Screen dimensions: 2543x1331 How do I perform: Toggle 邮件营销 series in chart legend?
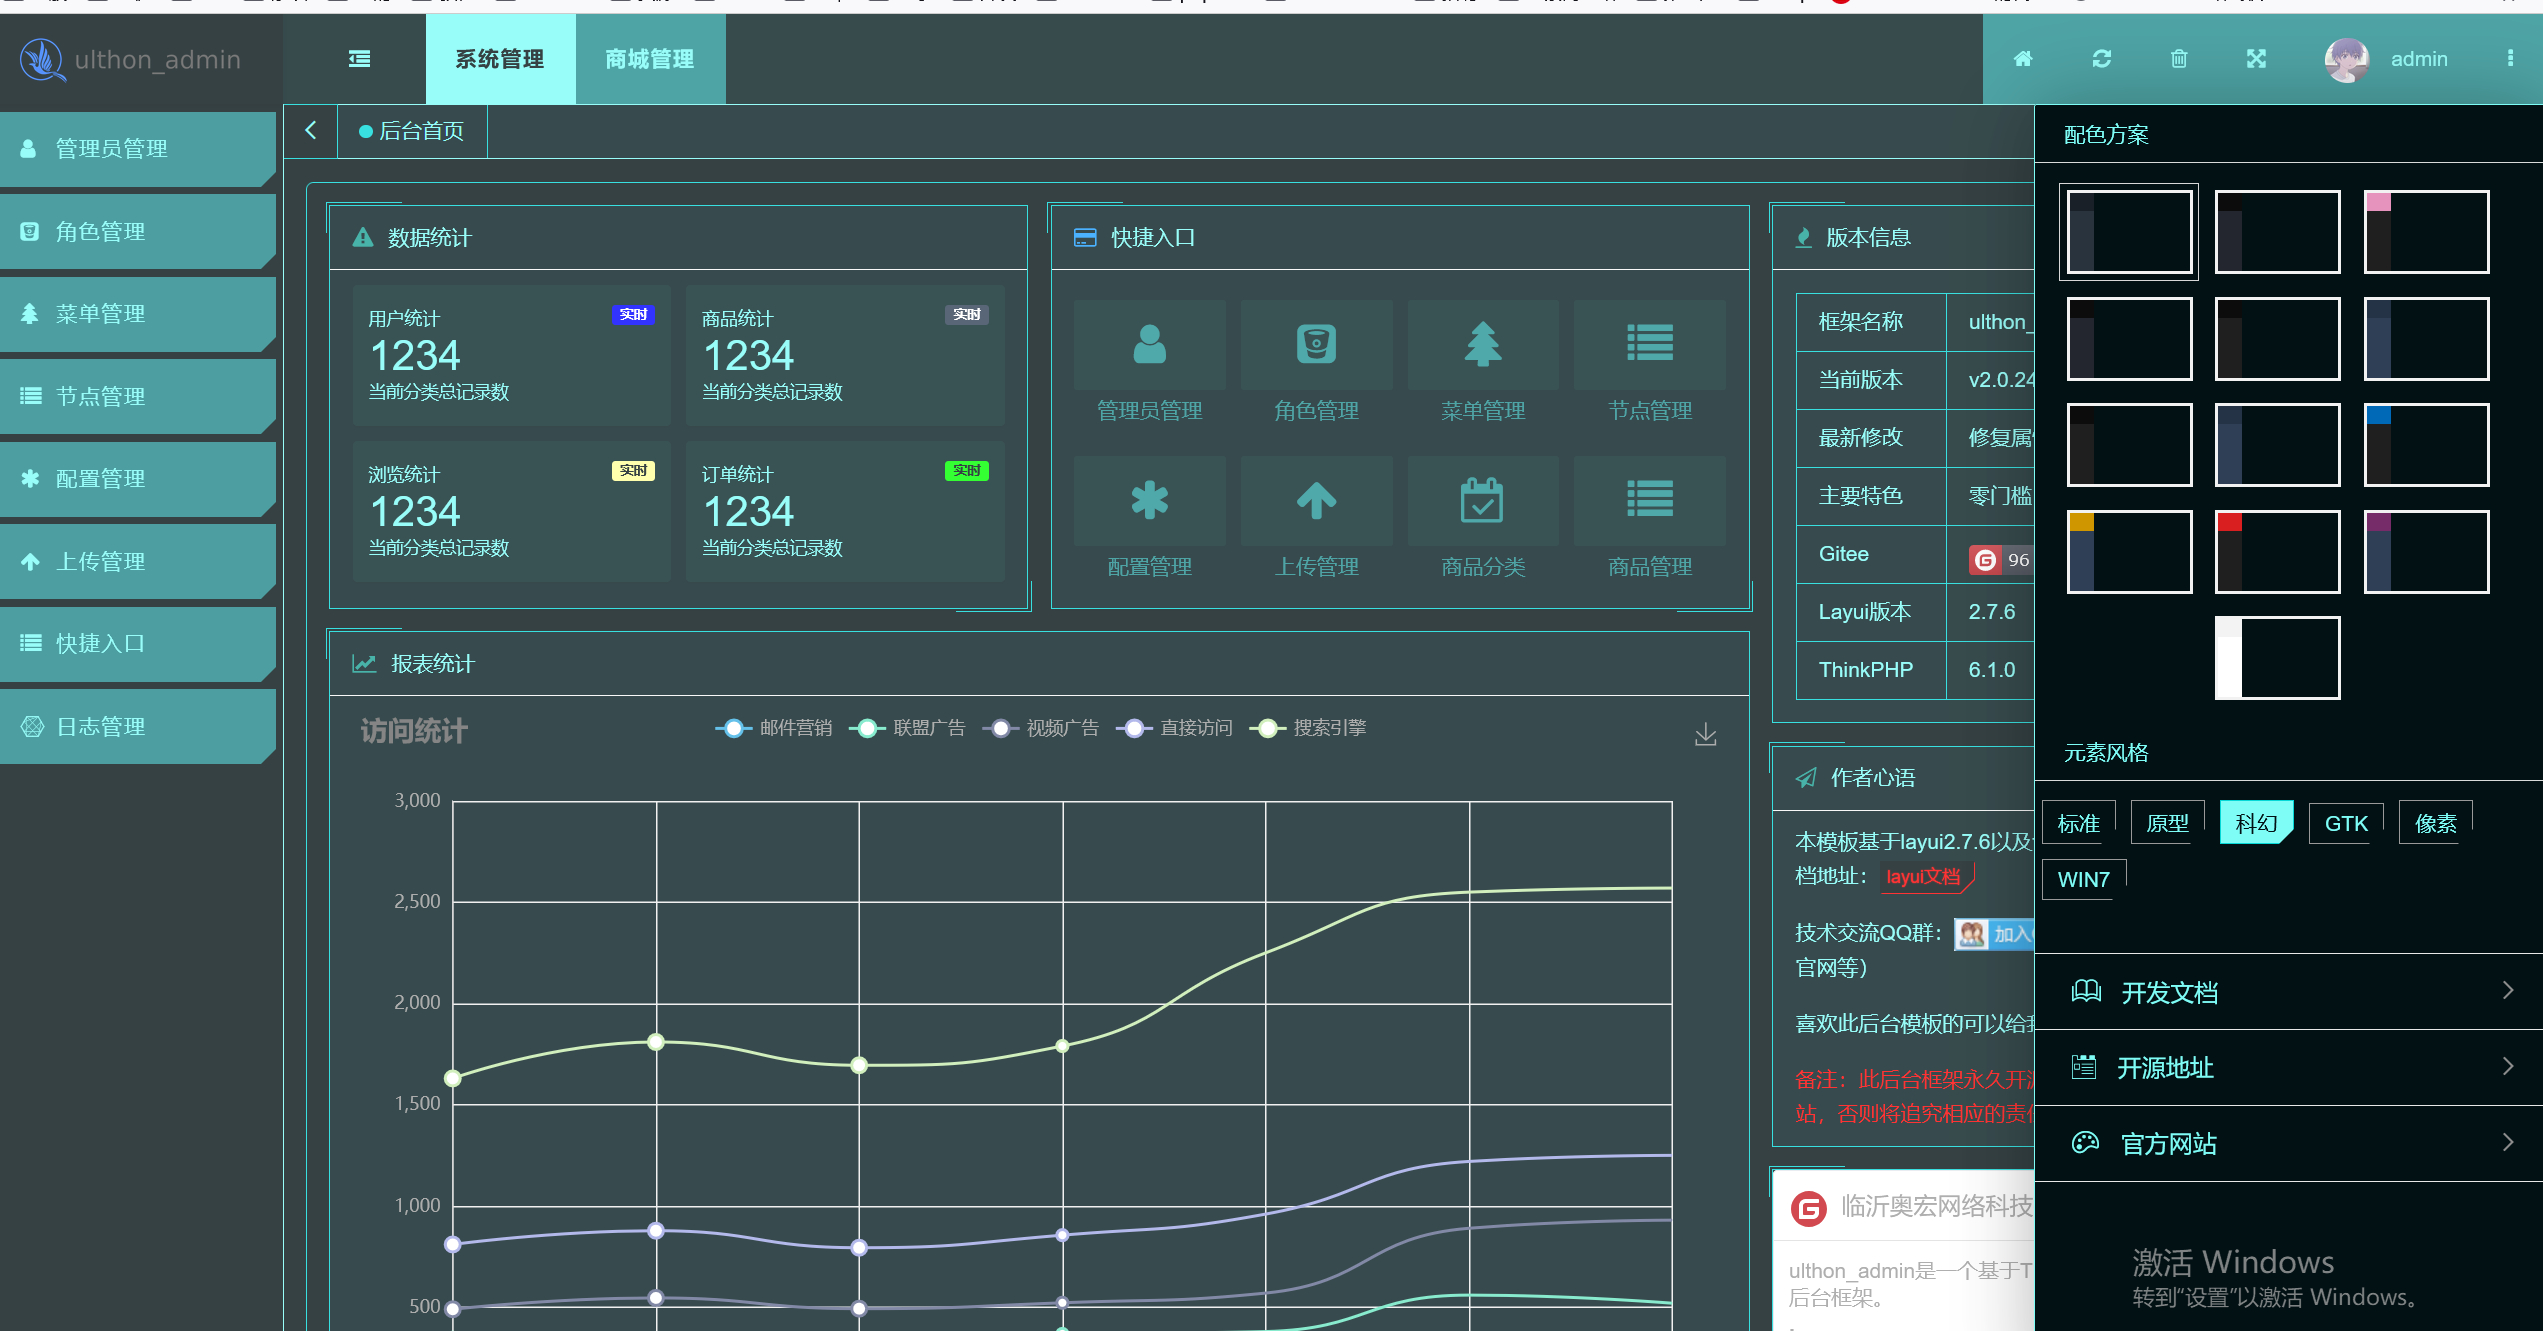(774, 728)
